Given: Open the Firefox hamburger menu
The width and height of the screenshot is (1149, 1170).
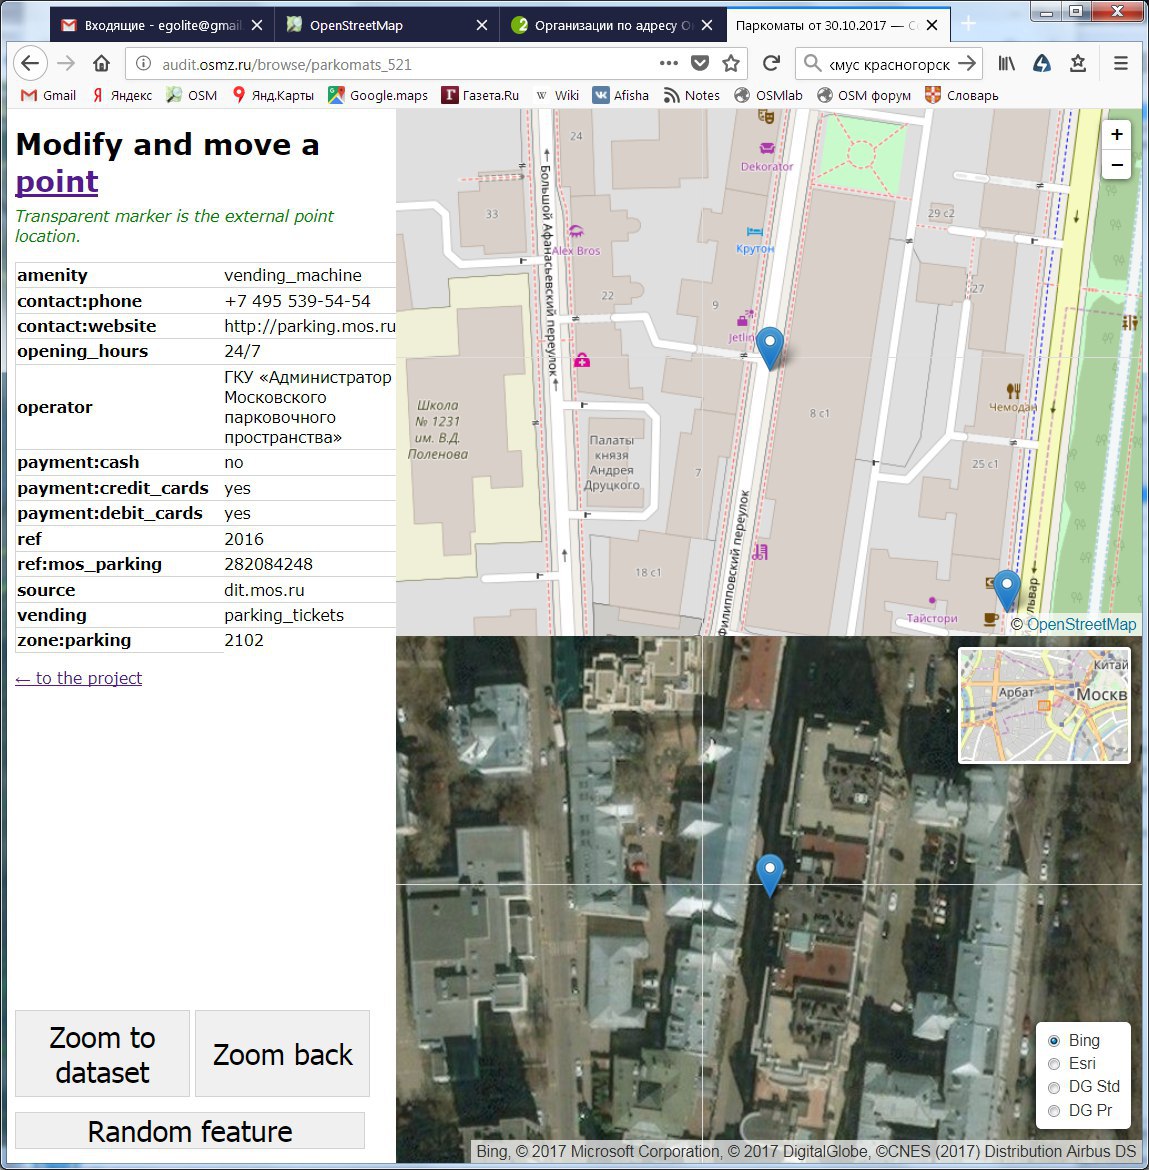Looking at the screenshot, I should (x=1121, y=64).
